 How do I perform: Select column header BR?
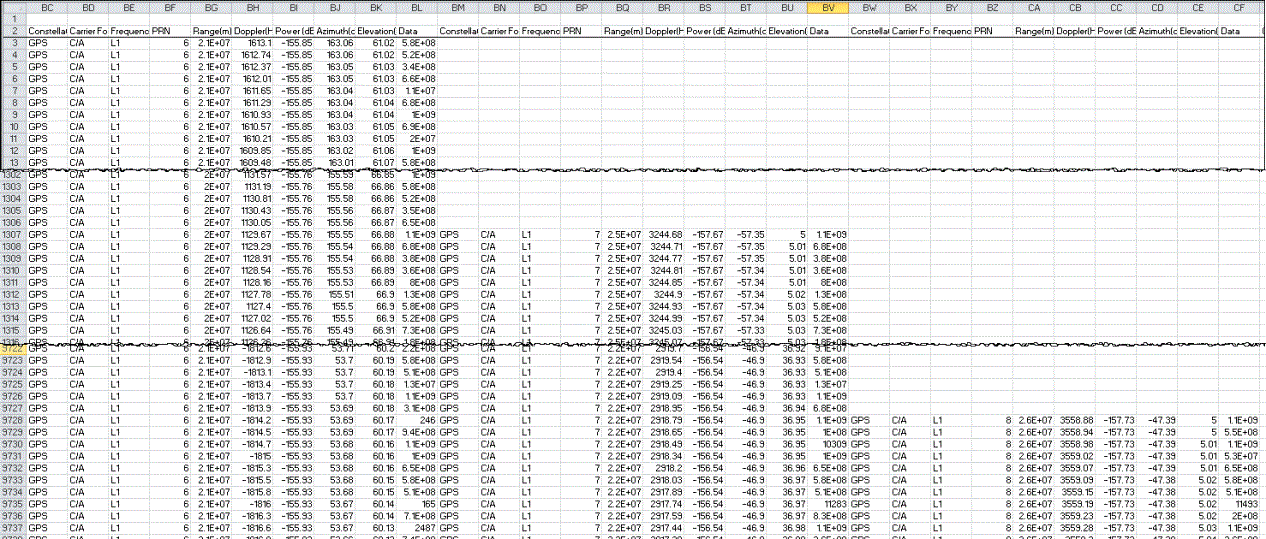(x=664, y=7)
